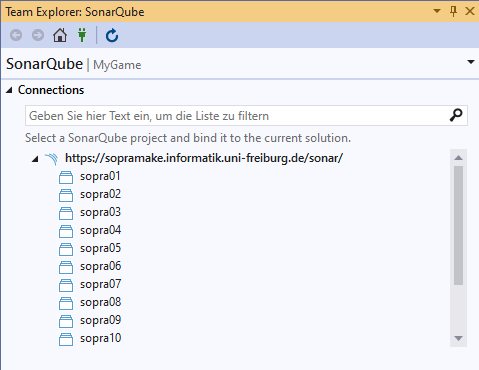Click the project icon beside sopra08
479x370 pixels.
click(66, 303)
